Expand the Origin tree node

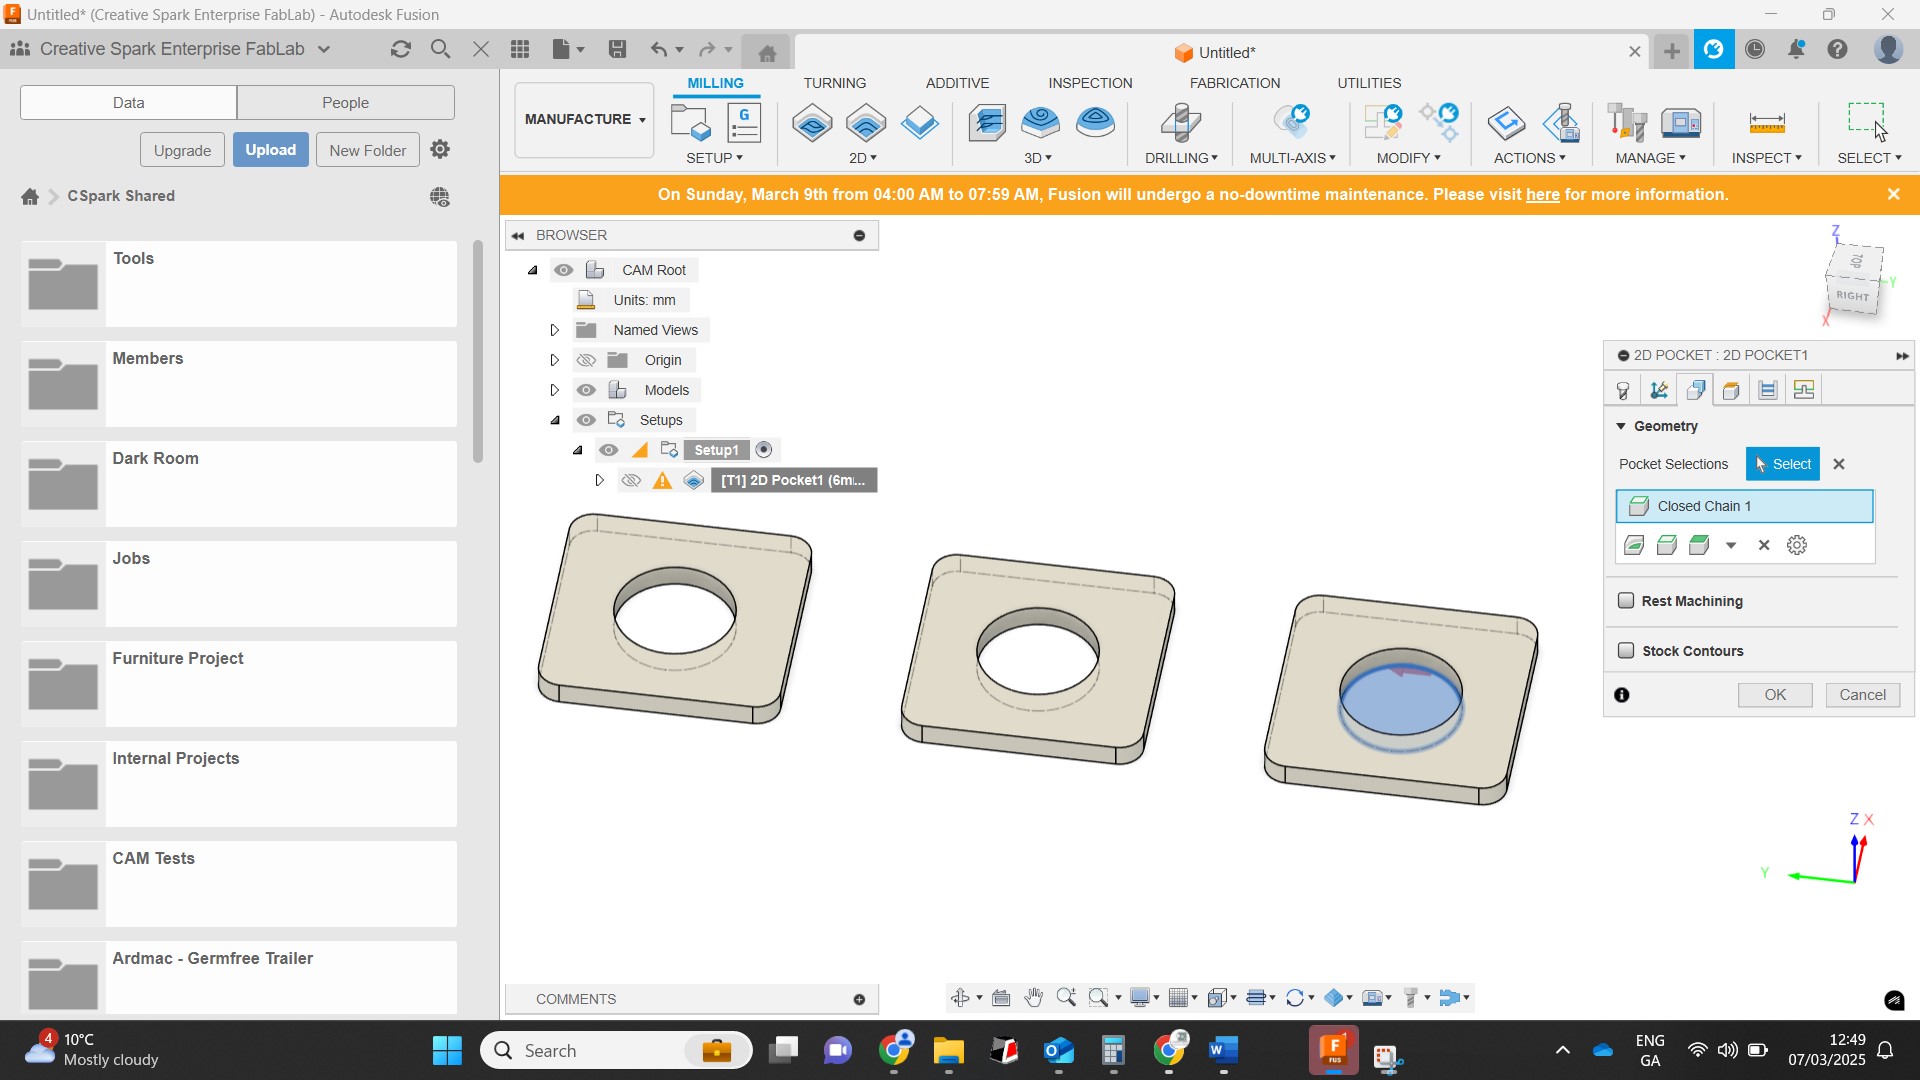pyautogui.click(x=555, y=360)
